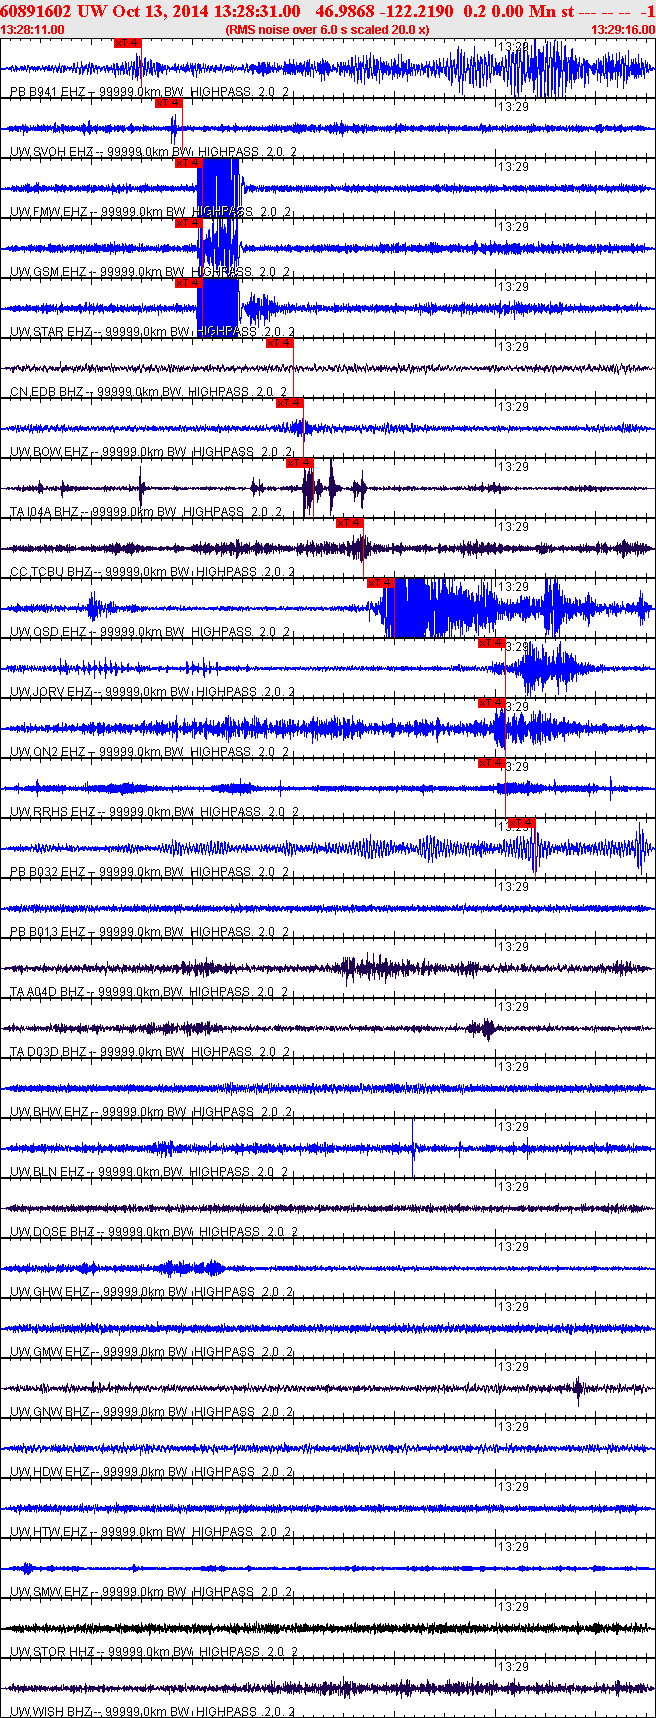This screenshot has height=1718, width=656.
Task: Click the 13:29 time tick above UW.WISH trace
Action: [x=514, y=1667]
